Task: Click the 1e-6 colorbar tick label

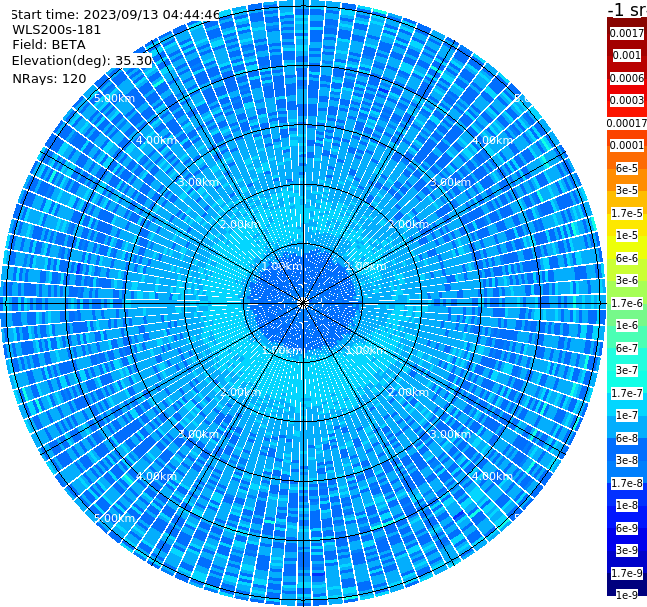Action: [627, 325]
